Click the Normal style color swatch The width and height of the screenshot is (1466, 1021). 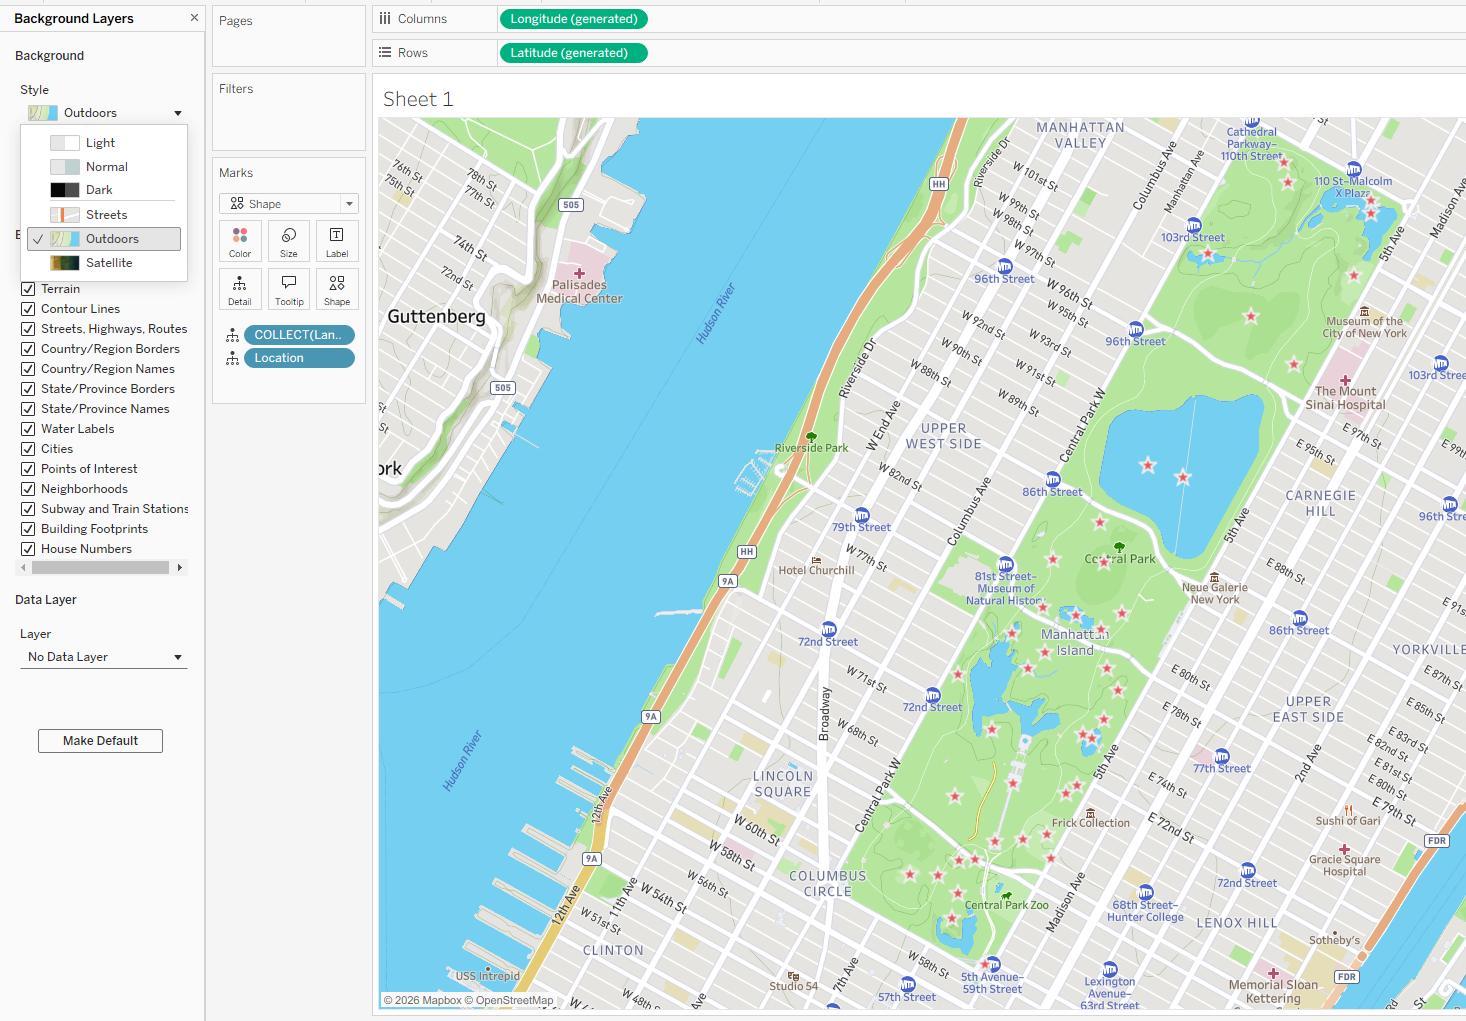pyautogui.click(x=65, y=167)
